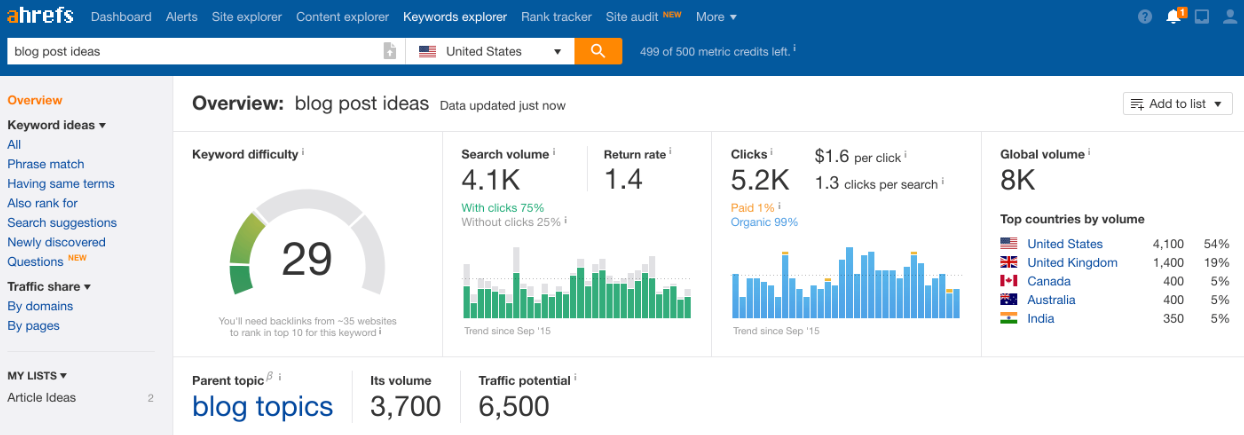
Task: Click the Keyword difficulty info icon
Action: click(303, 152)
